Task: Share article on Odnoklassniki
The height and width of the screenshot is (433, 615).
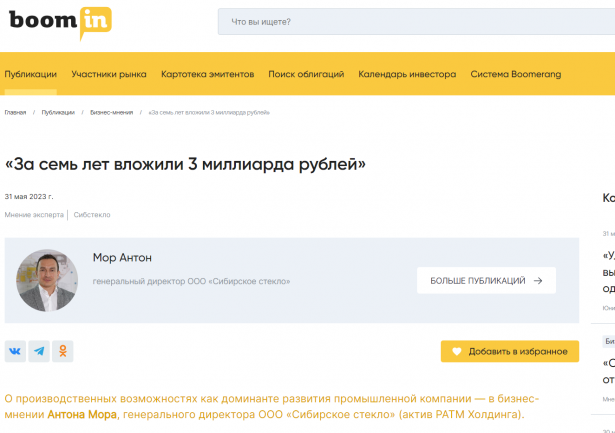Action: [x=63, y=351]
